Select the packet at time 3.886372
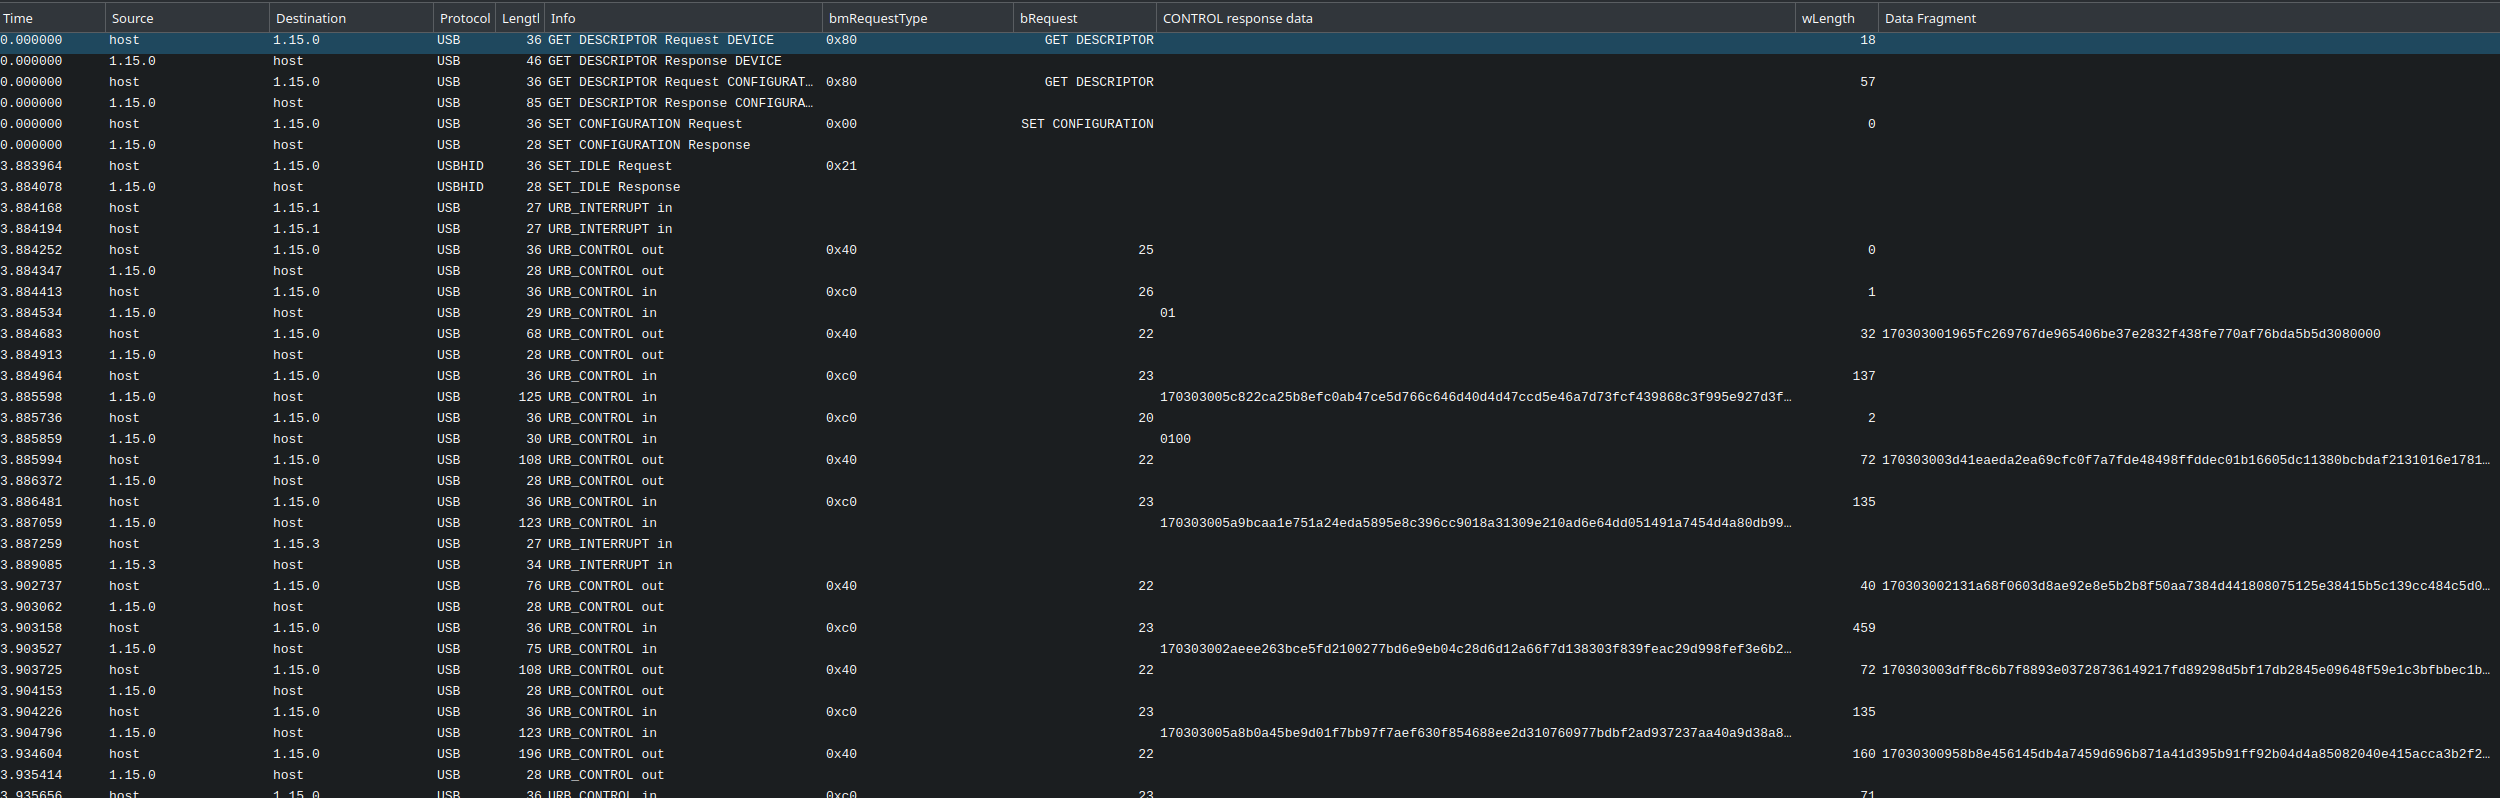The image size is (2500, 798). pyautogui.click(x=1250, y=481)
